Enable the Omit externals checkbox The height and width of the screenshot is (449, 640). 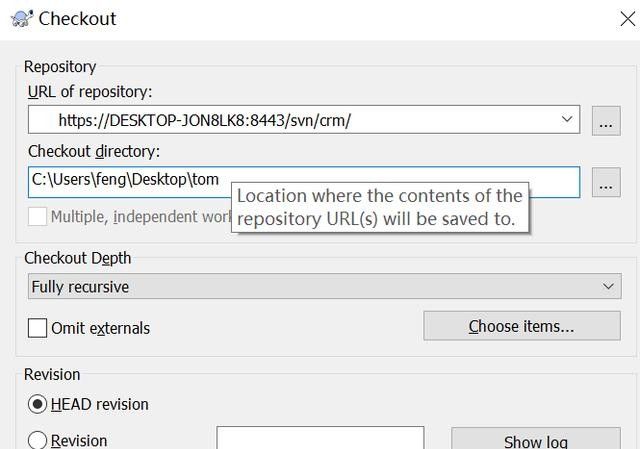38,328
